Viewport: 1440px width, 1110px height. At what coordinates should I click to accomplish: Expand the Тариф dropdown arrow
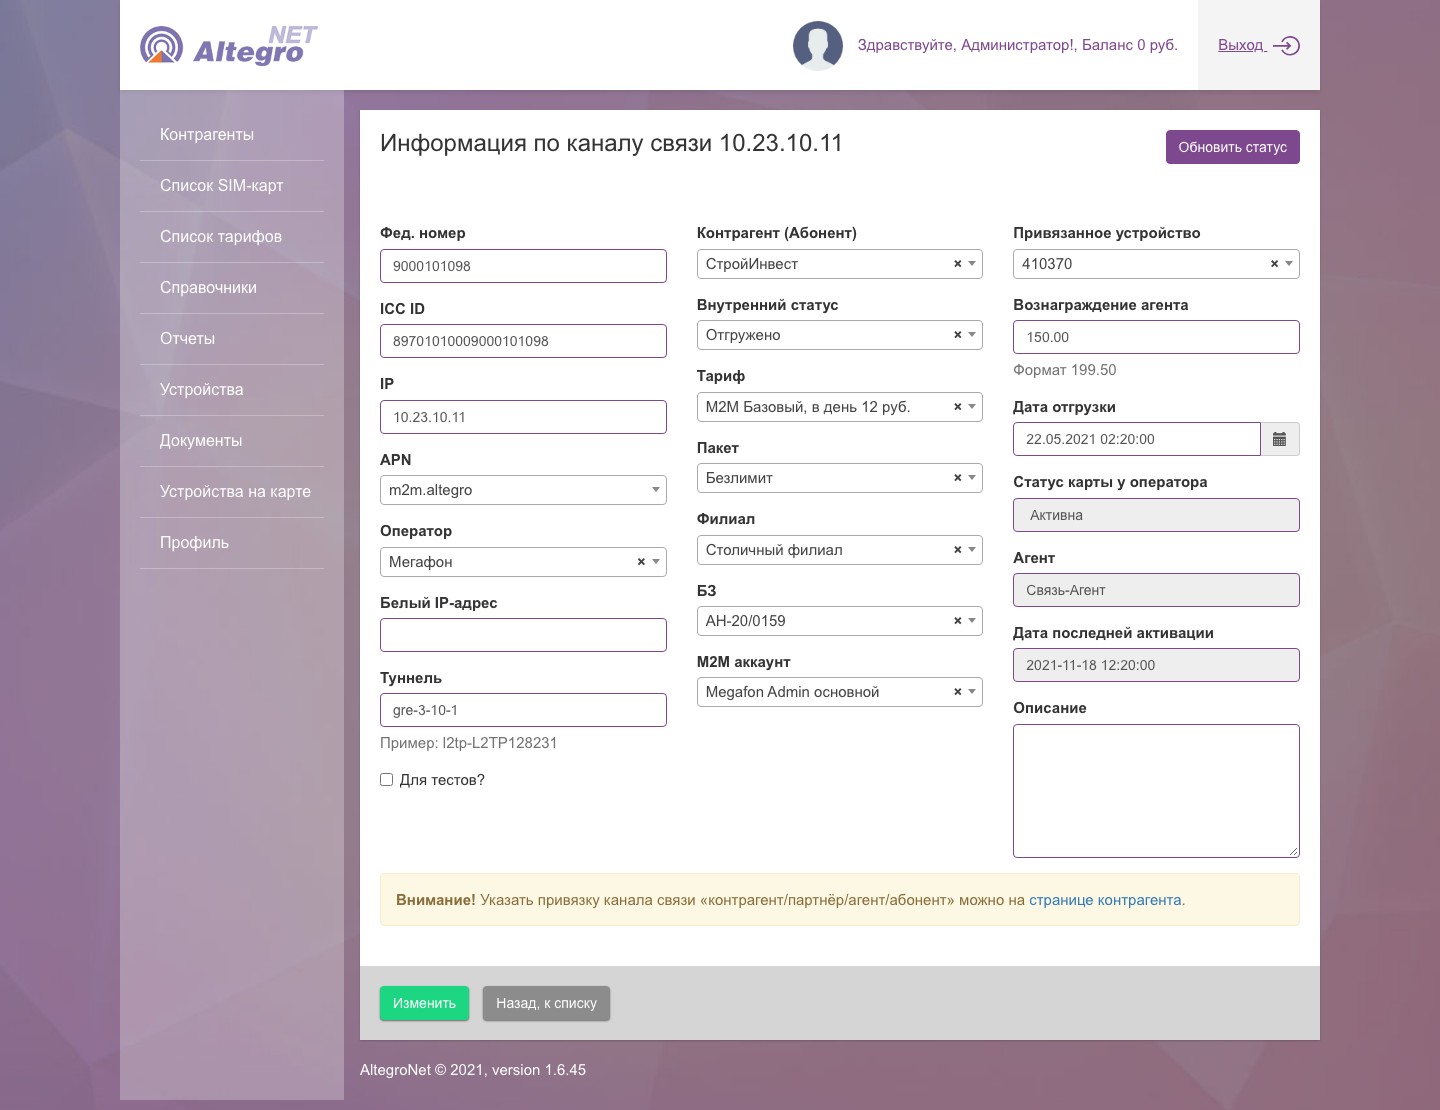[972, 407]
